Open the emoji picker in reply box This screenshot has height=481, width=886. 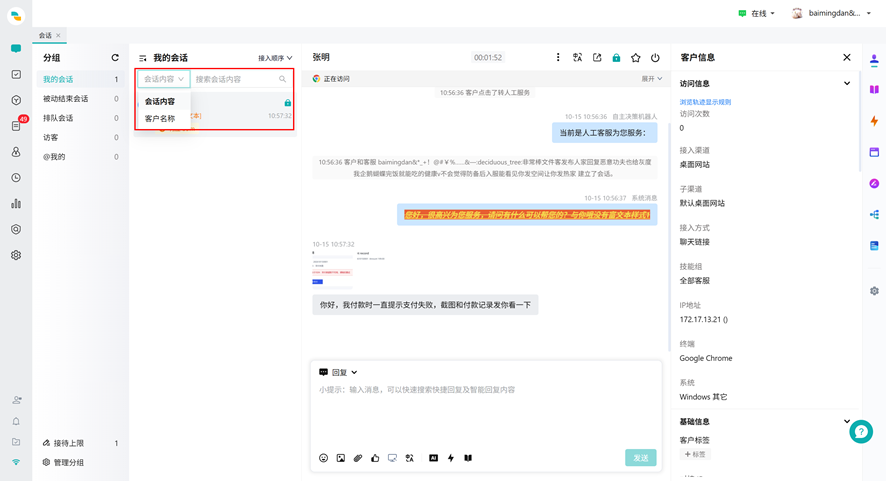click(x=323, y=458)
